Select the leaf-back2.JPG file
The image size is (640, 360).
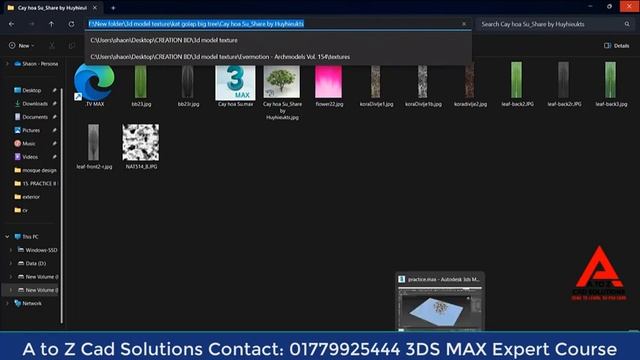pyautogui.click(x=517, y=85)
